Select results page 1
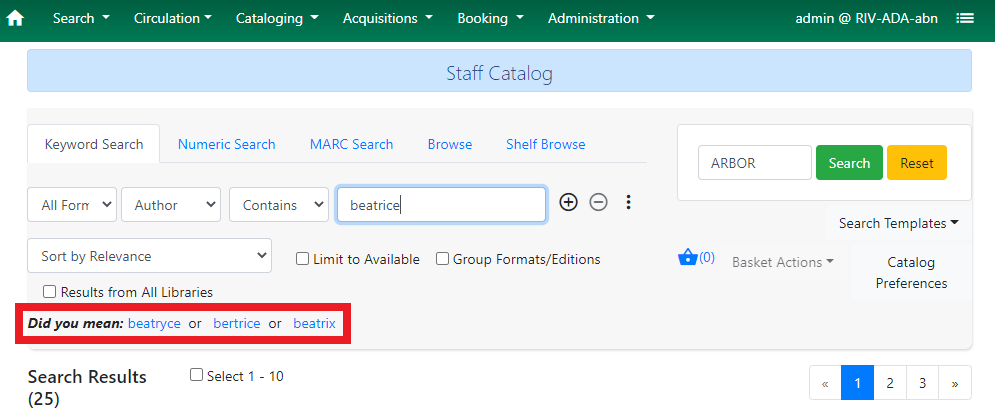The image size is (995, 412). pos(857,383)
